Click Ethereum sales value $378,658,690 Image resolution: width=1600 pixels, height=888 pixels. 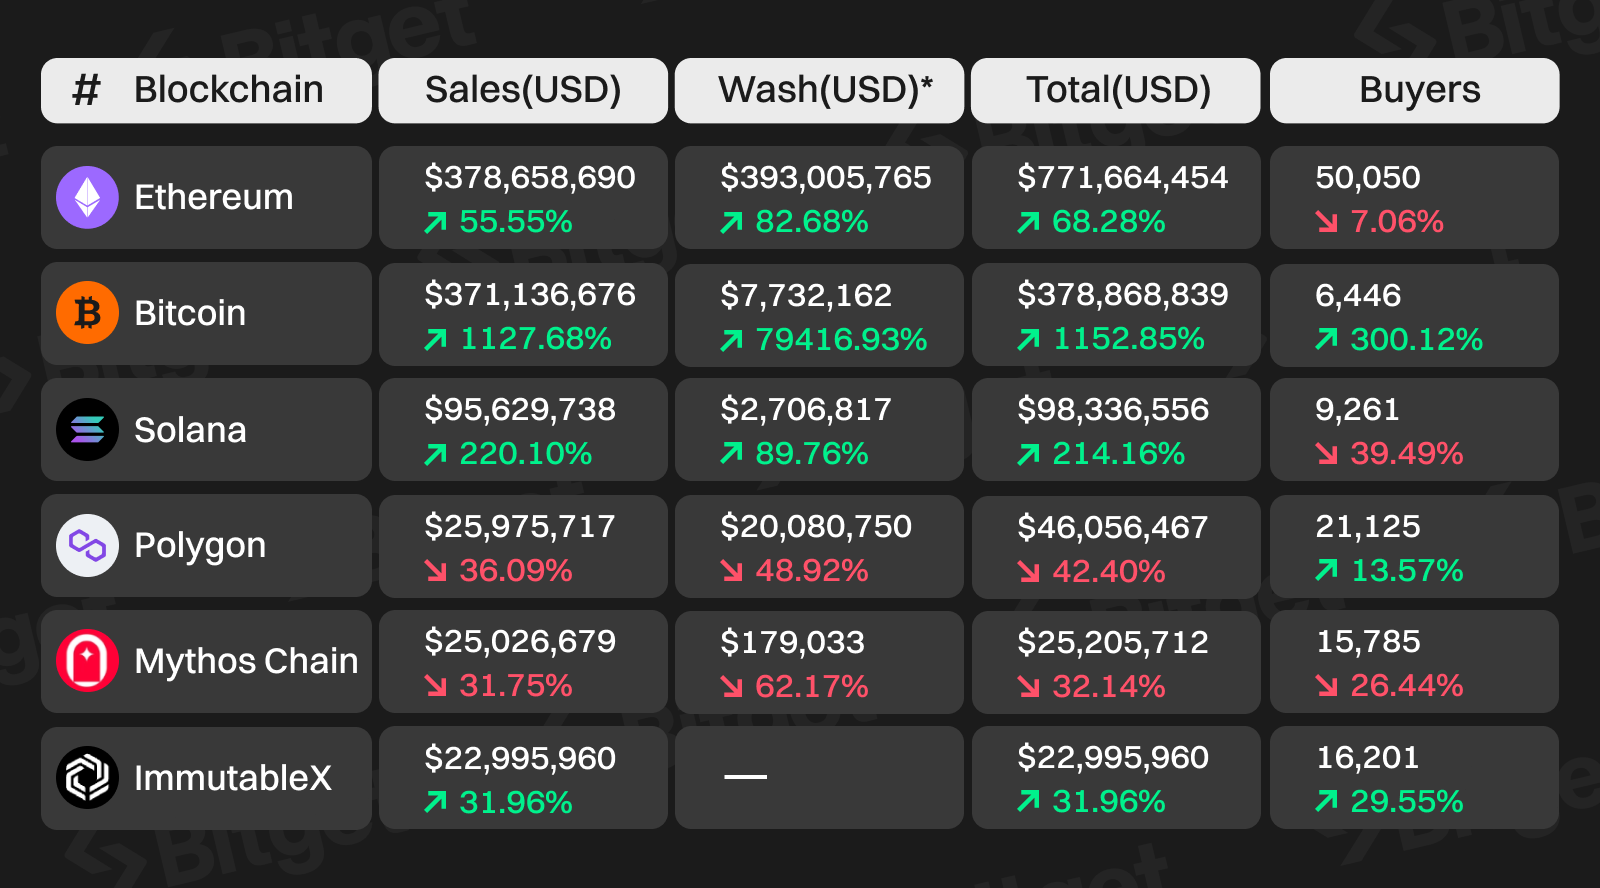click(x=530, y=177)
